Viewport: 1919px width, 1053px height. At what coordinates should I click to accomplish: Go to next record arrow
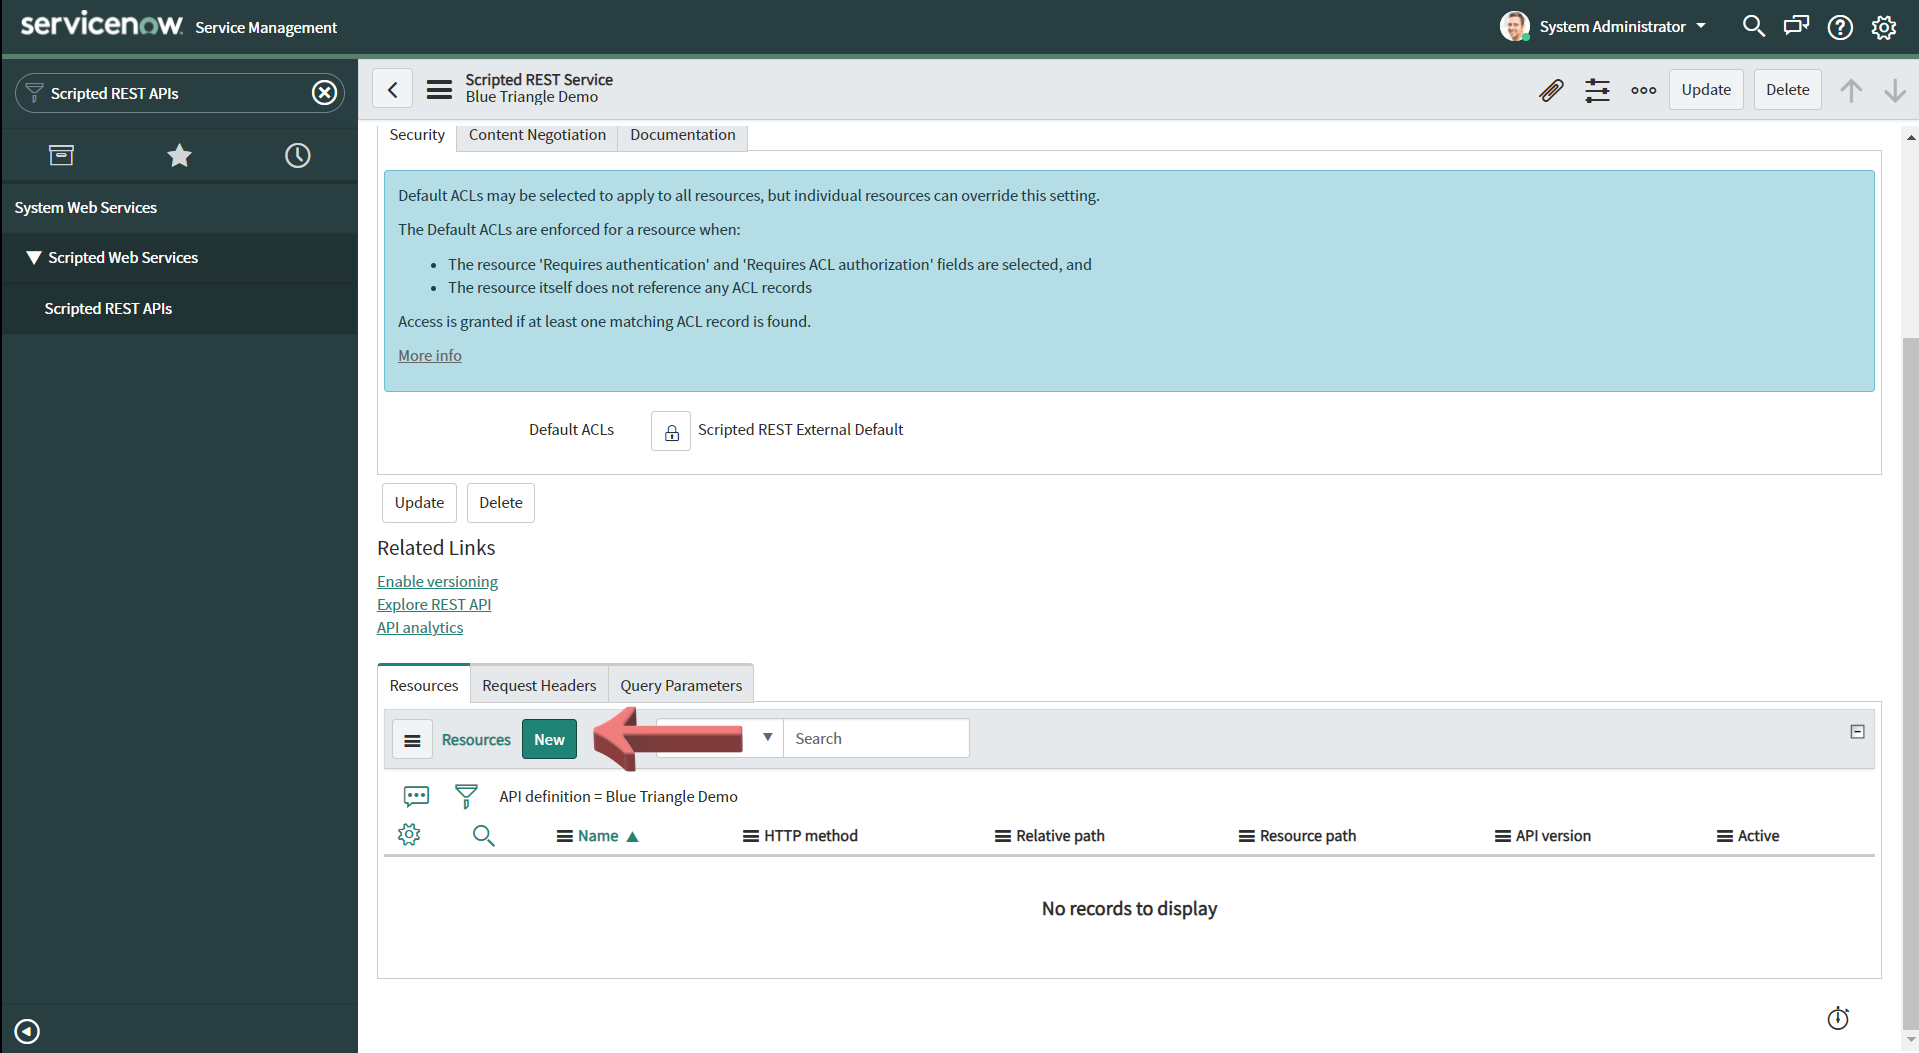[x=1894, y=90]
